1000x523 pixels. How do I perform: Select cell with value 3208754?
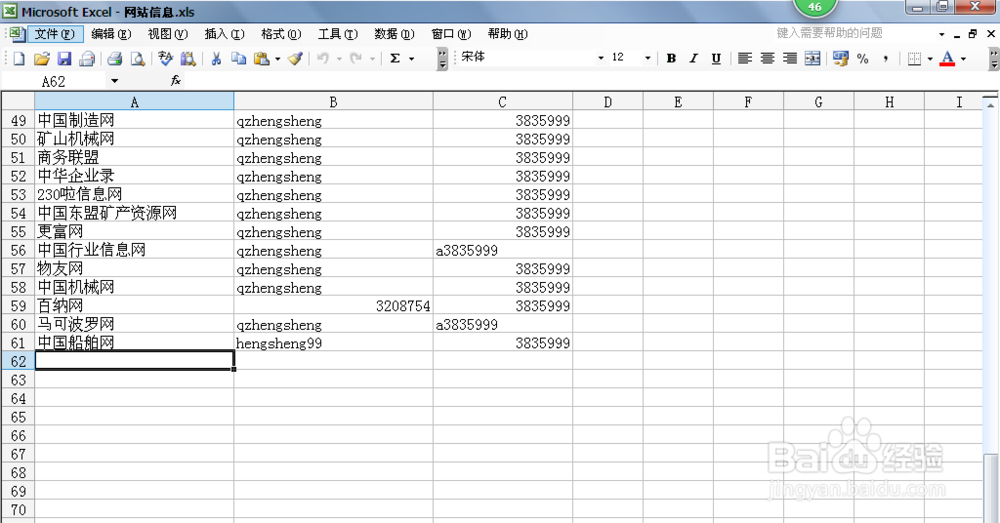tap(334, 306)
